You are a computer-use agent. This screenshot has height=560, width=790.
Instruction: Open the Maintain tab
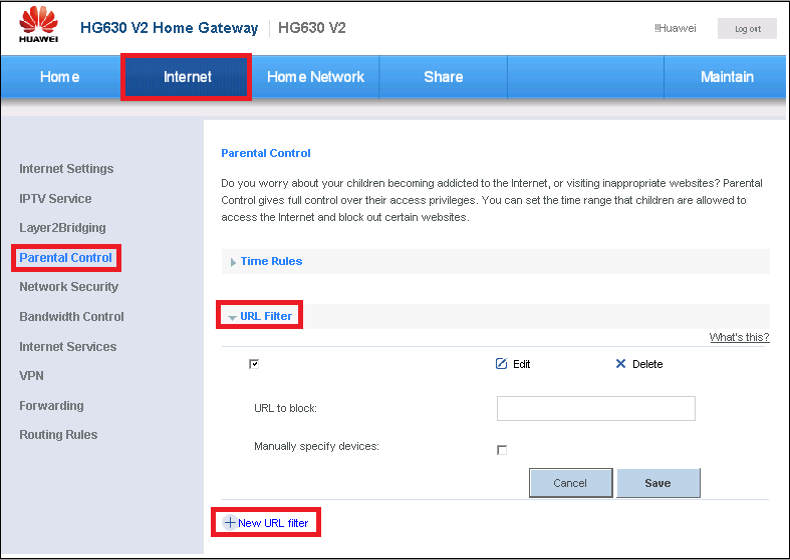727,77
